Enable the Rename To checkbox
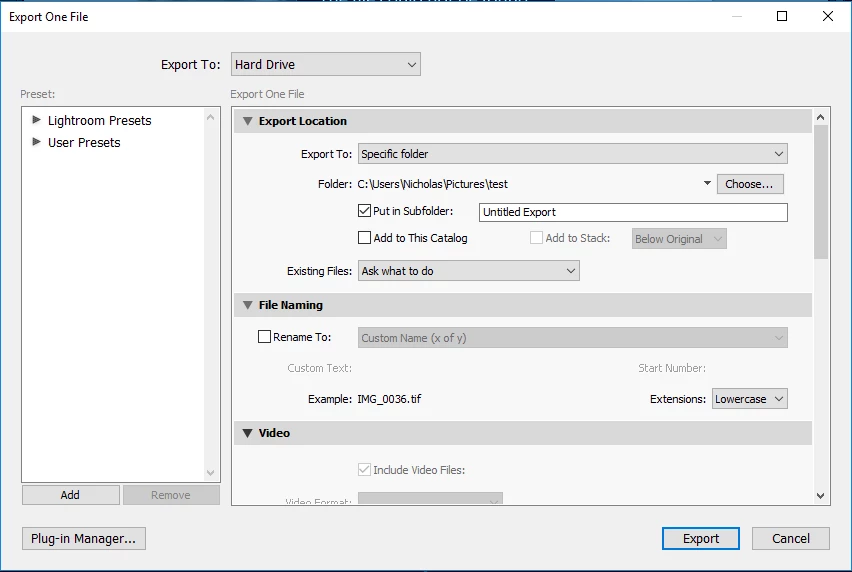Image resolution: width=852 pixels, height=572 pixels. point(264,337)
